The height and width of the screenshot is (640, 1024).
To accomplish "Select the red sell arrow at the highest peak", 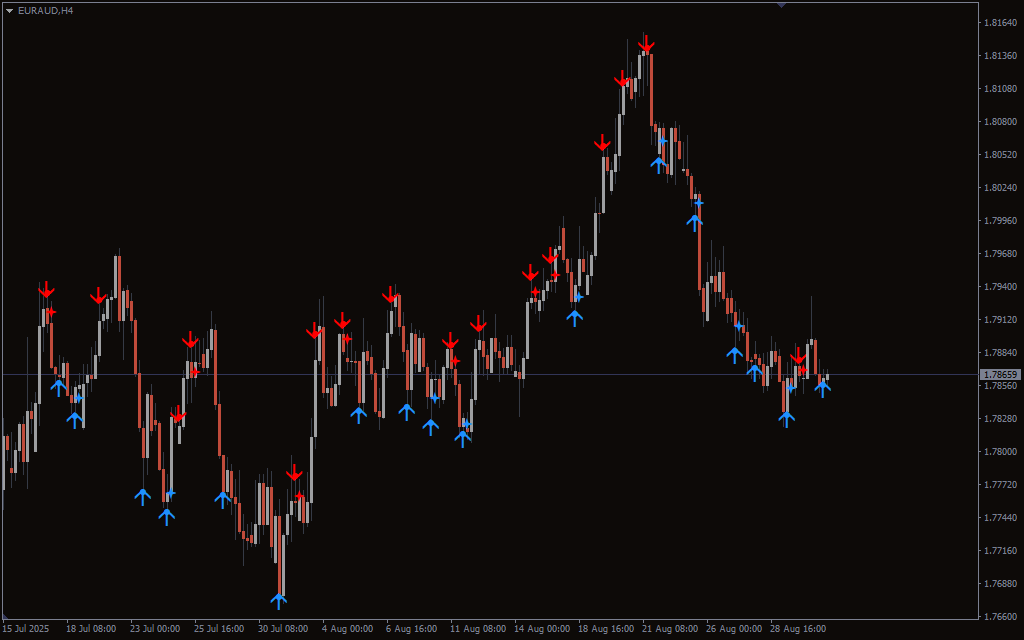I will [x=646, y=45].
